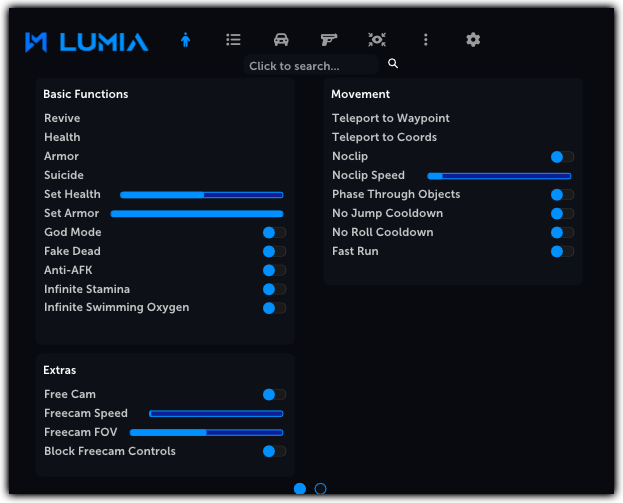Toggle Infinite Stamina switch

pyautogui.click(x=274, y=289)
